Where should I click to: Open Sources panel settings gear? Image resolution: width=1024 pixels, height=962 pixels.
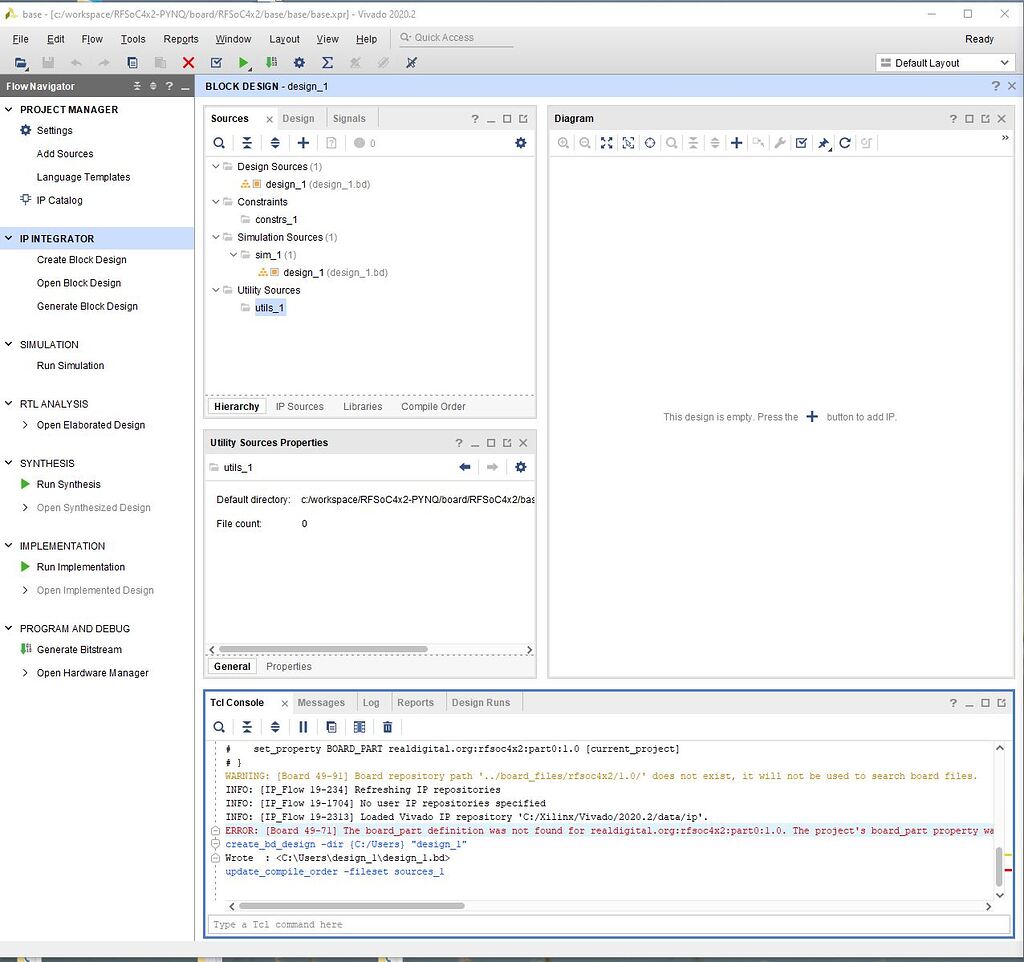pyautogui.click(x=520, y=143)
